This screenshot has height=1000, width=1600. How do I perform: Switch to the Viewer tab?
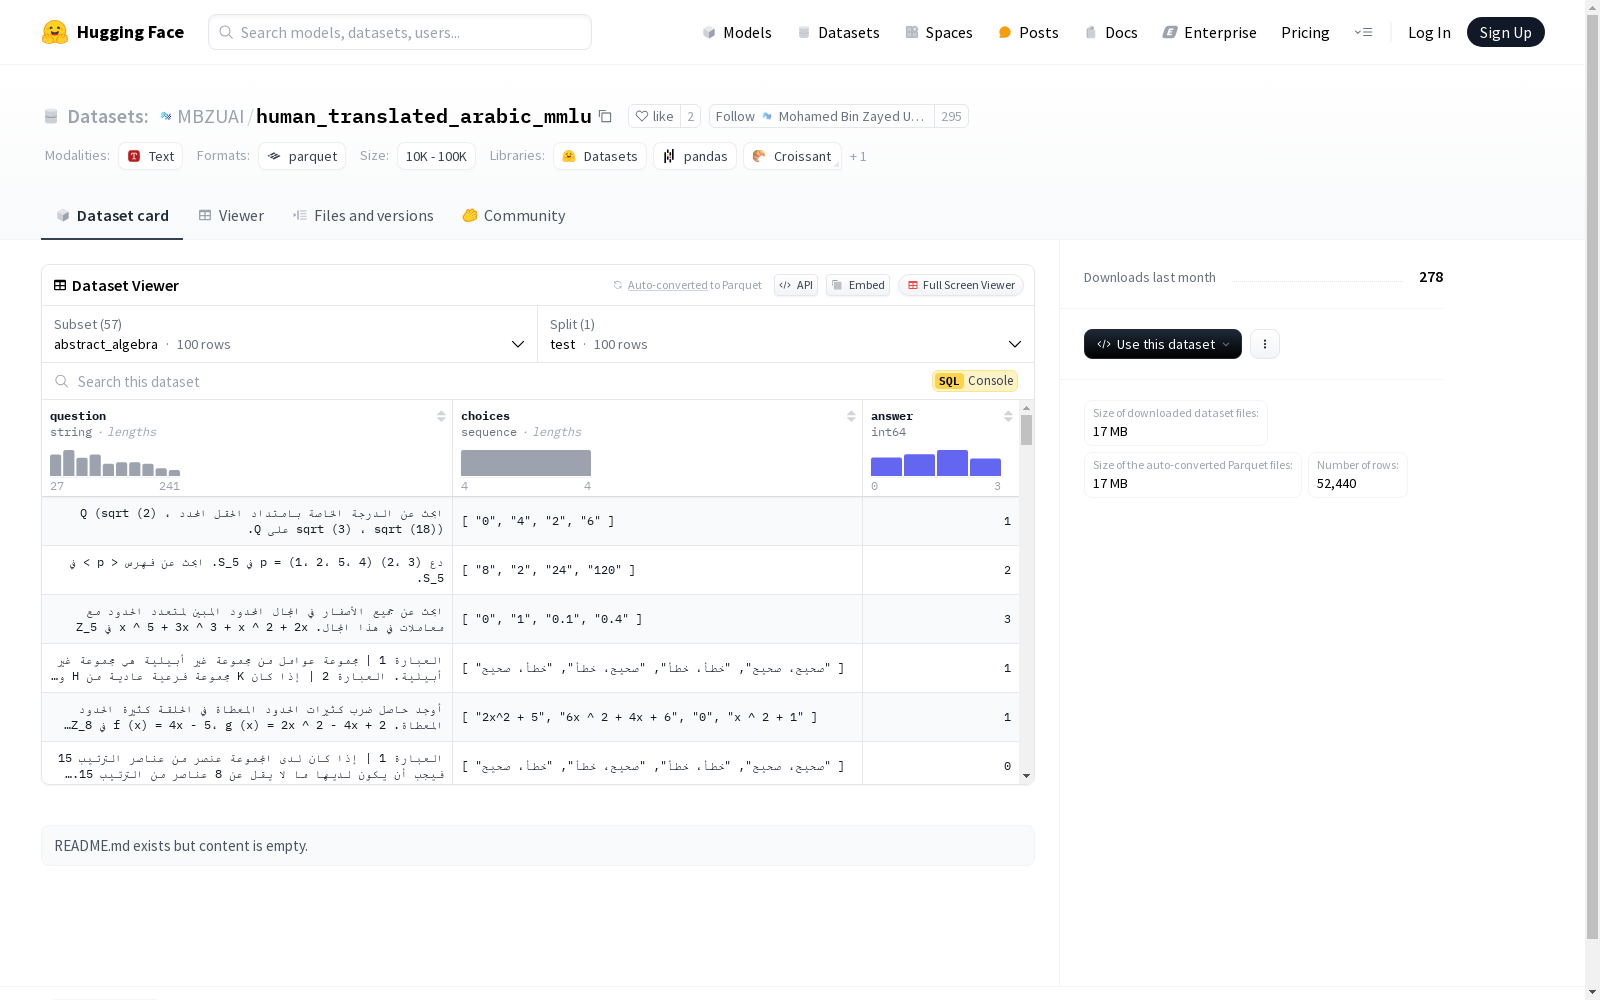(x=231, y=216)
